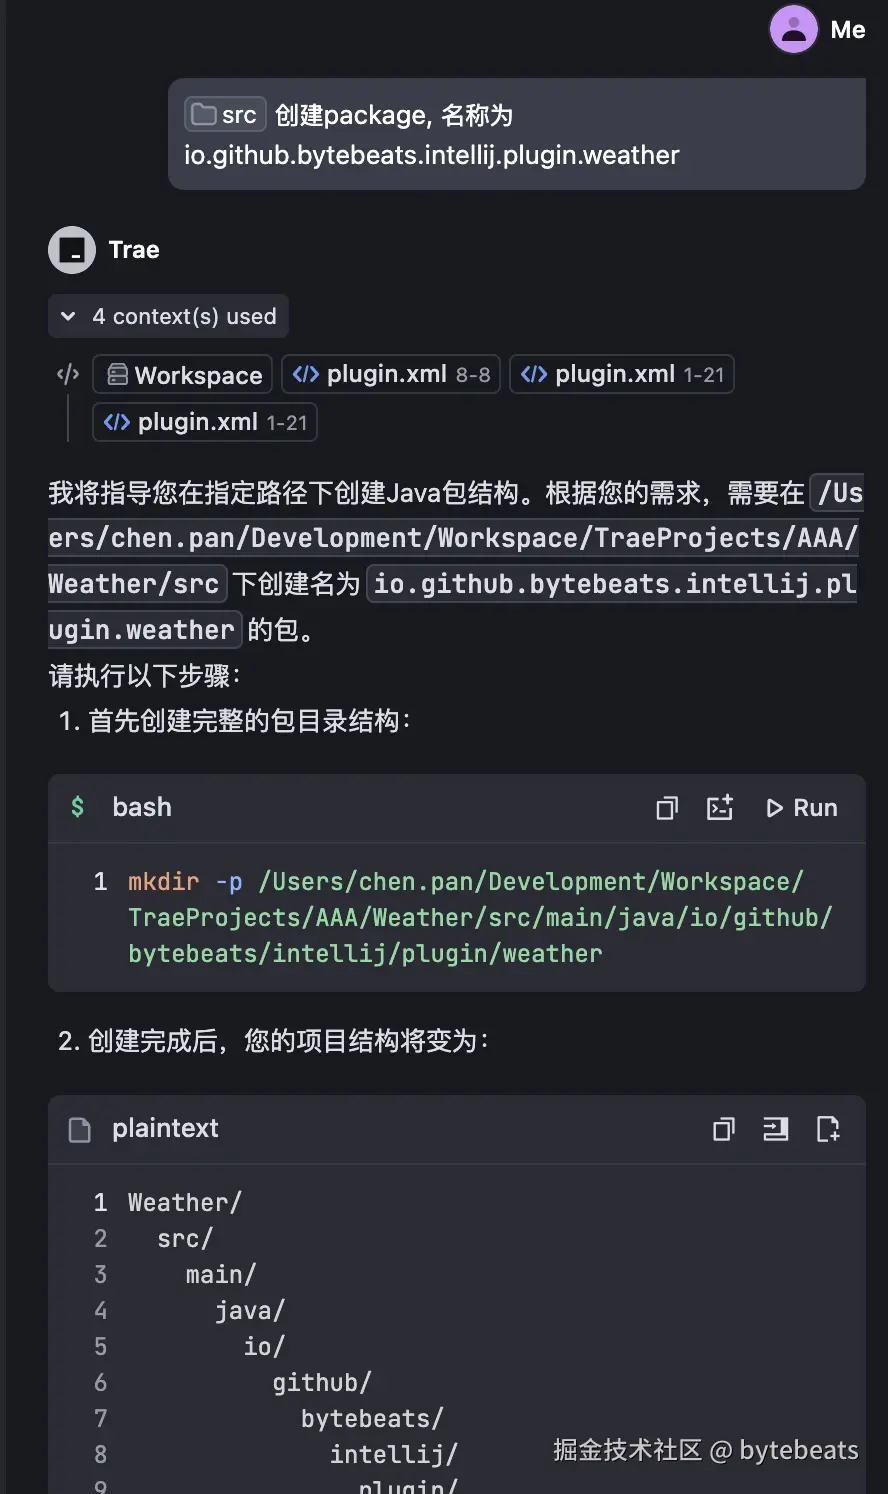The width and height of the screenshot is (888, 1494).
Task: Click the Trae assistant avatar
Action: coord(71,249)
